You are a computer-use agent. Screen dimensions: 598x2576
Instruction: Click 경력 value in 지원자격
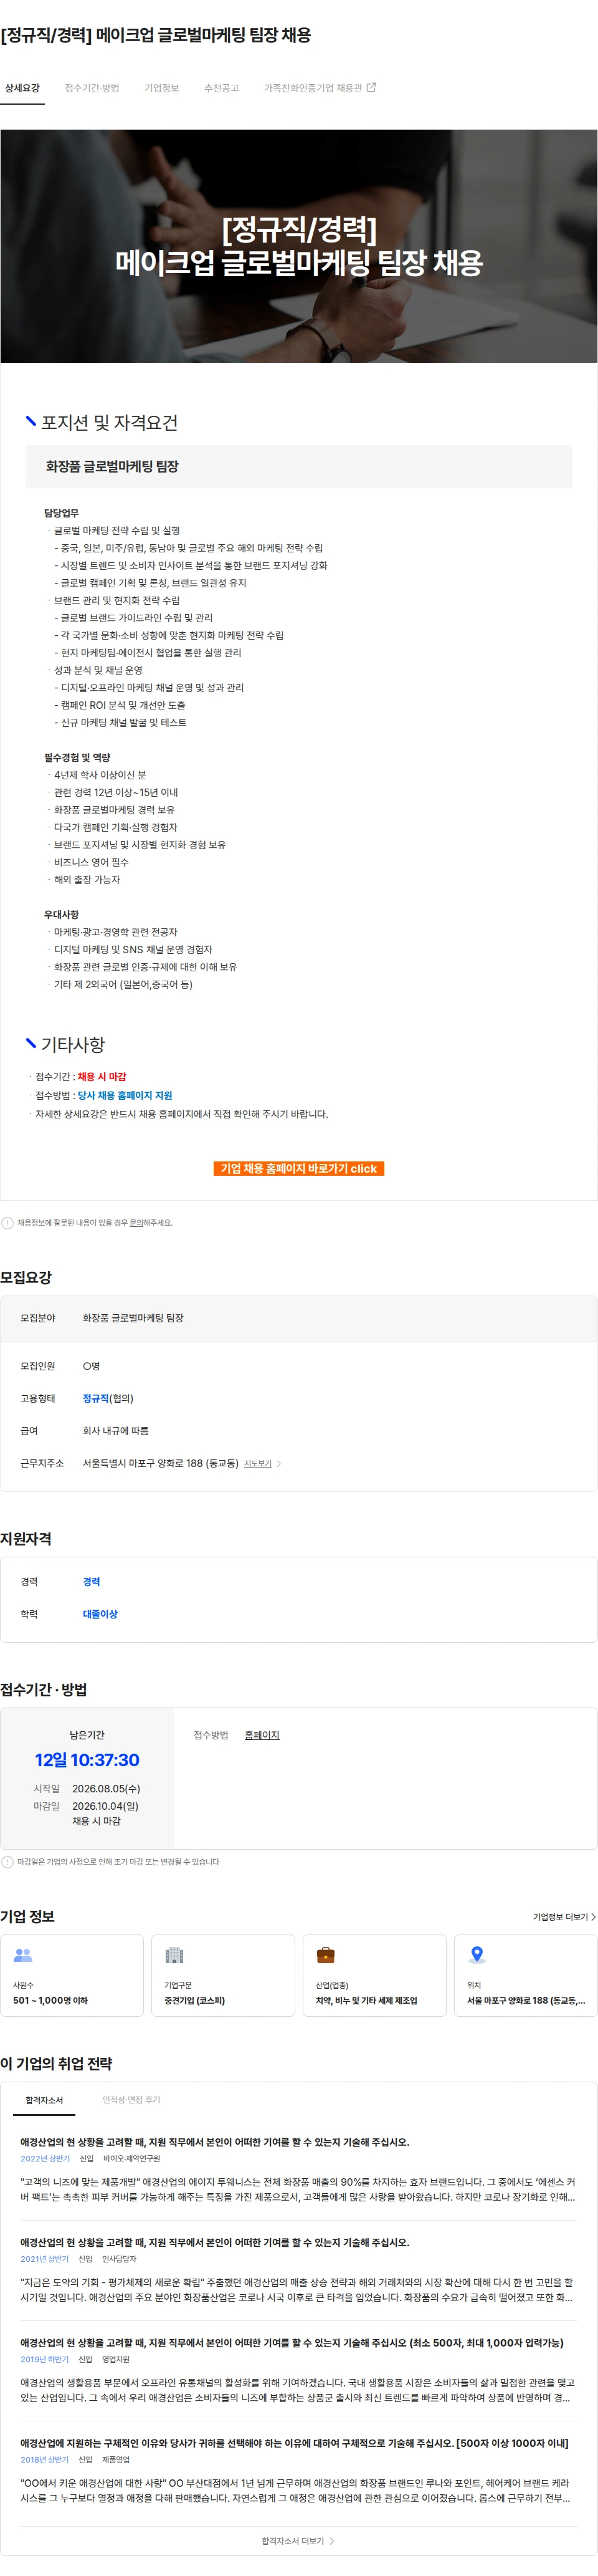tap(91, 1581)
